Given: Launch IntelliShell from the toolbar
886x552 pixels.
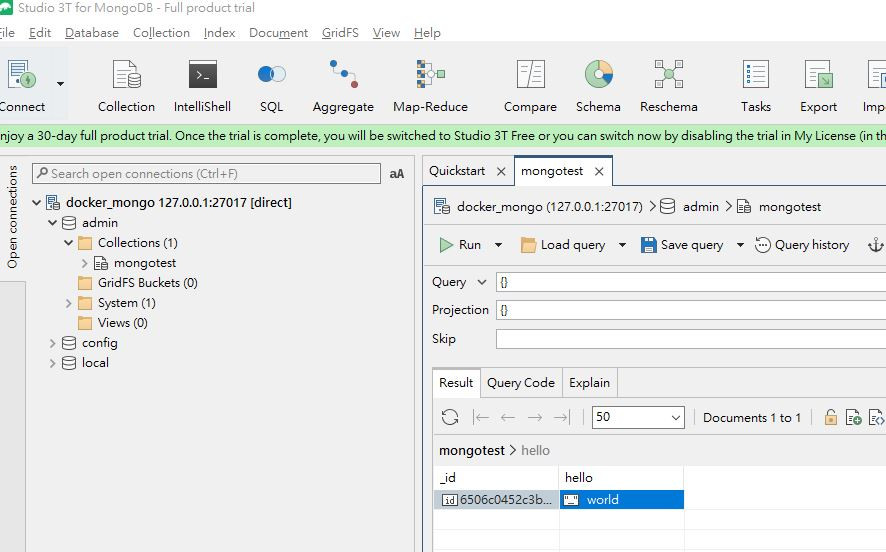Looking at the screenshot, I should point(202,85).
